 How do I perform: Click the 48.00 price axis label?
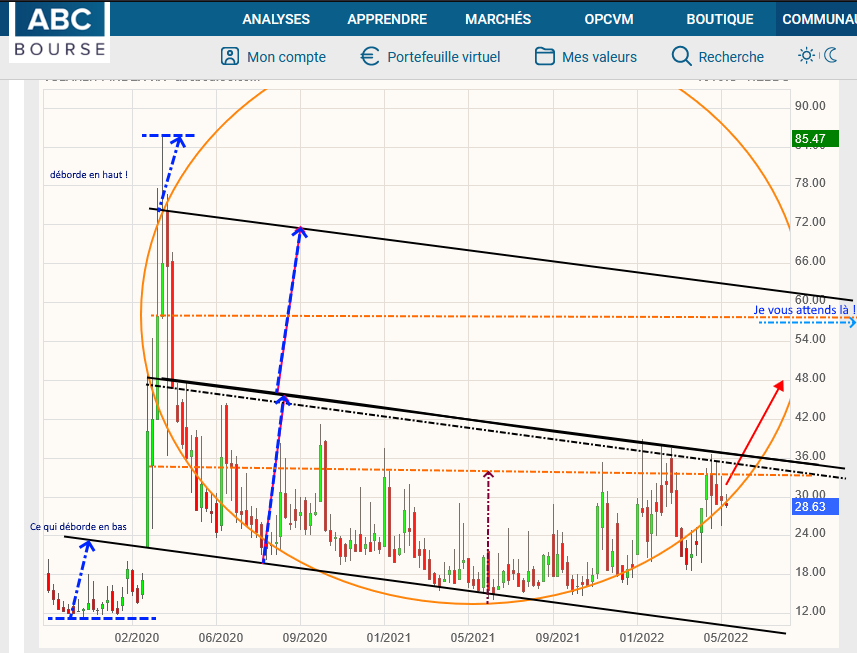pos(810,378)
